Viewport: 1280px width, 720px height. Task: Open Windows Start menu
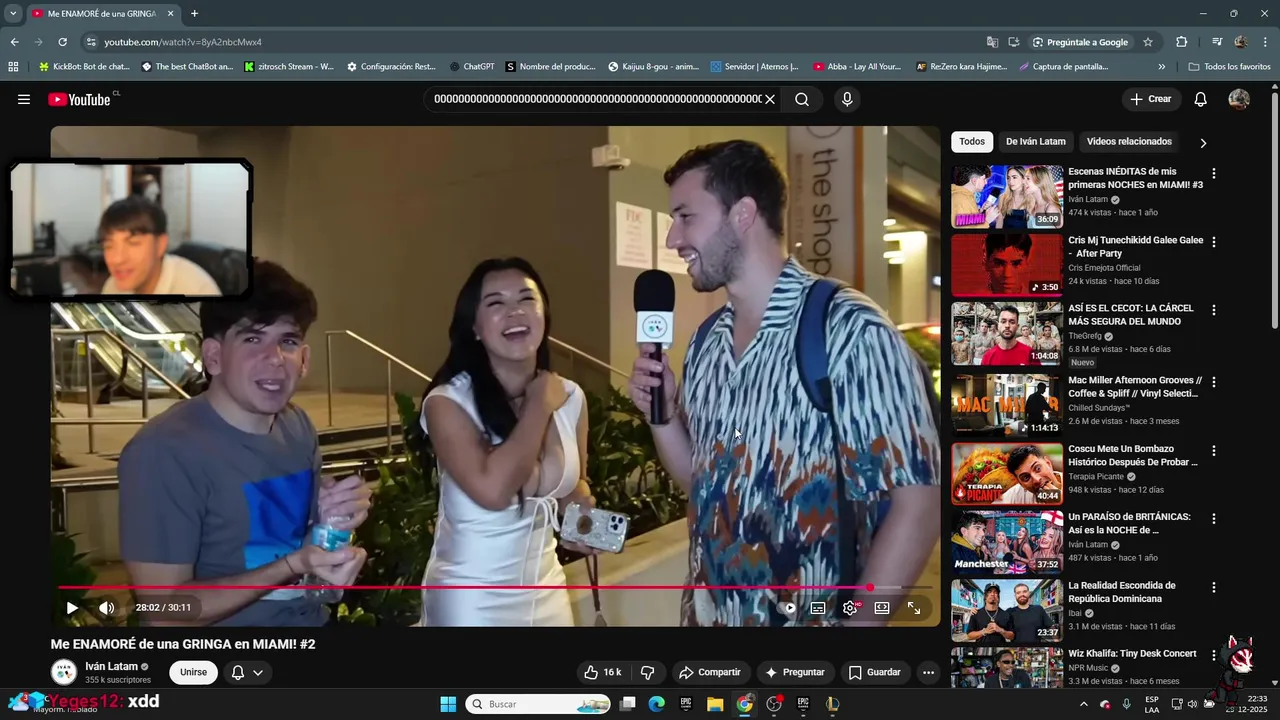(448, 704)
